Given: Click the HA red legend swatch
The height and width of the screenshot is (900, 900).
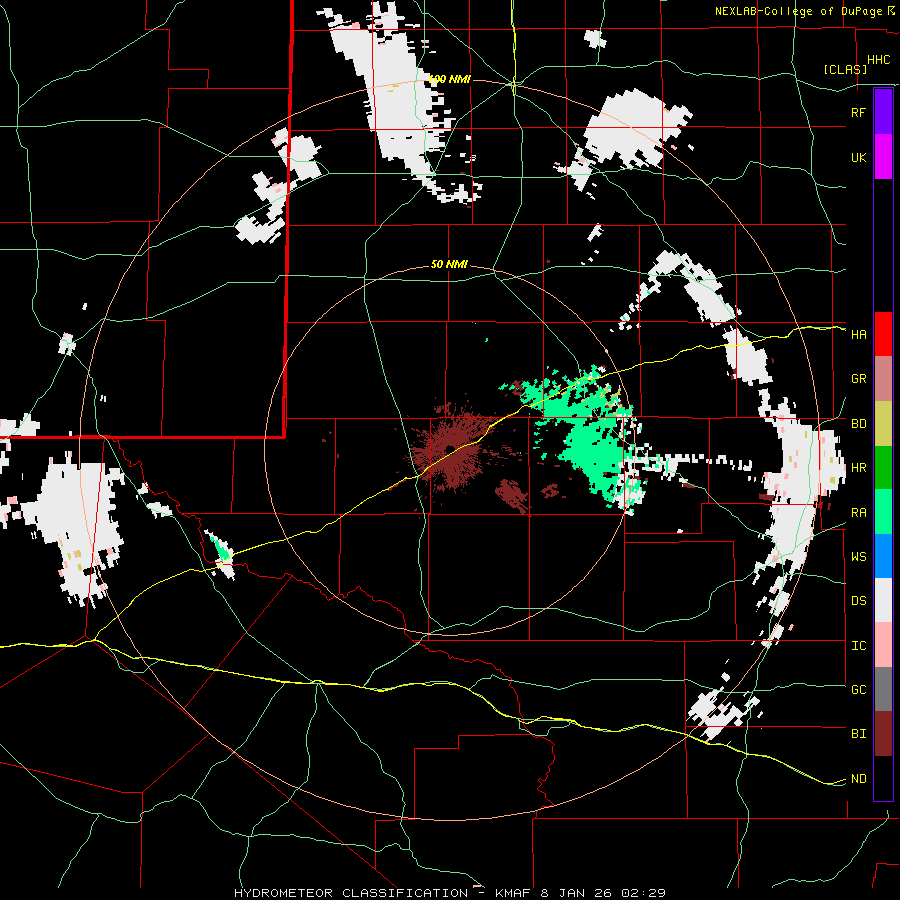Looking at the screenshot, I should [883, 334].
